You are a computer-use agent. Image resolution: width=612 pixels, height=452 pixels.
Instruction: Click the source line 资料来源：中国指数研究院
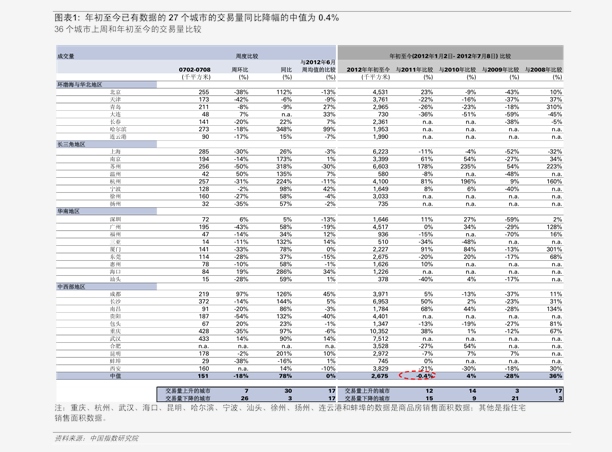pos(96,438)
